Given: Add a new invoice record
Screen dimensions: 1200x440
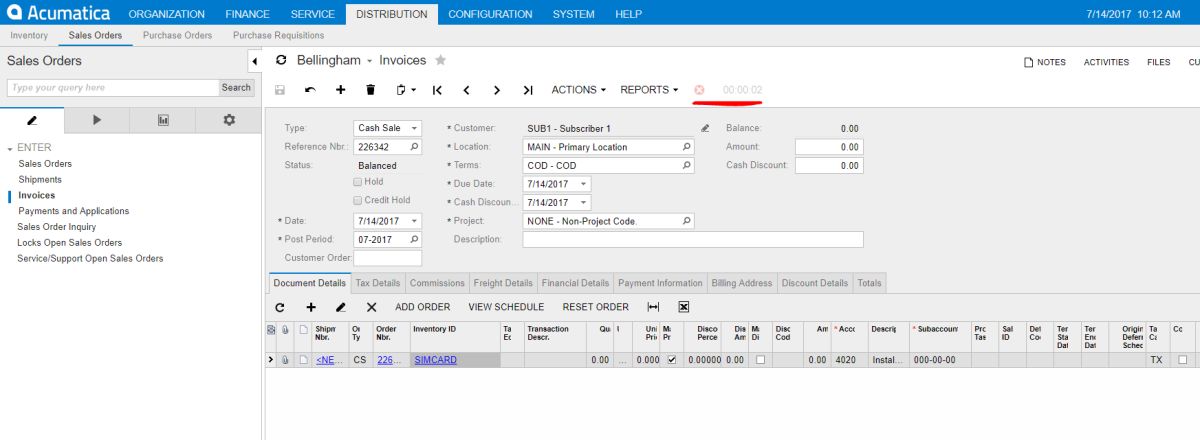Looking at the screenshot, I should tap(340, 90).
